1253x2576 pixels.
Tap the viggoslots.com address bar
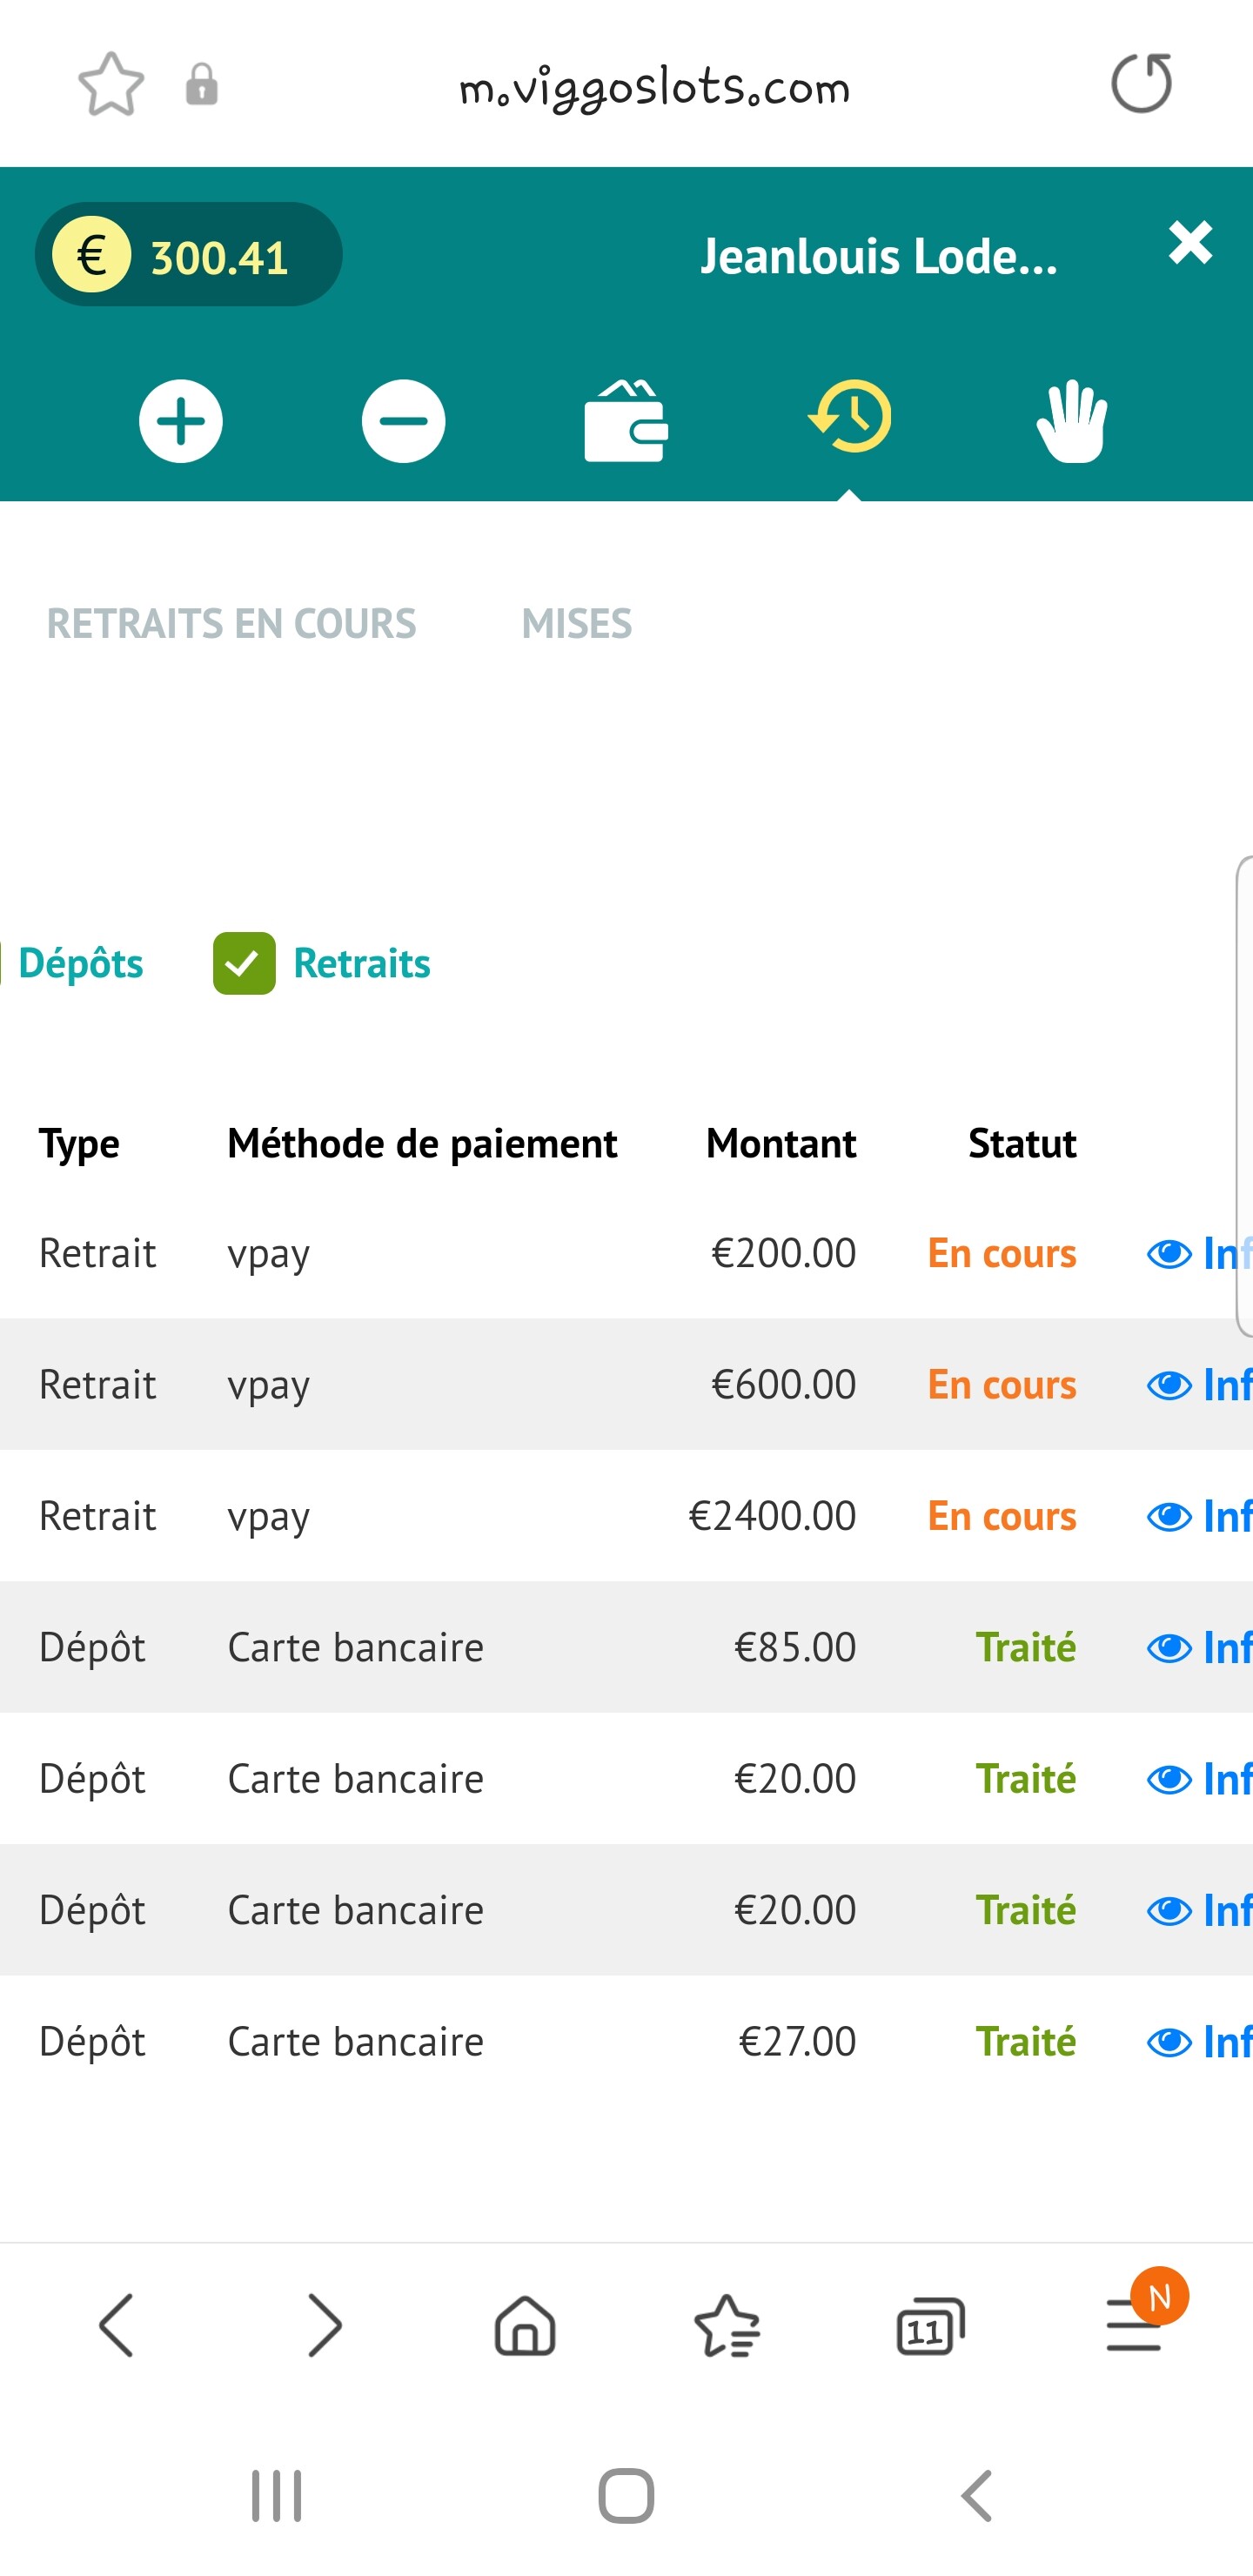pyautogui.click(x=655, y=88)
